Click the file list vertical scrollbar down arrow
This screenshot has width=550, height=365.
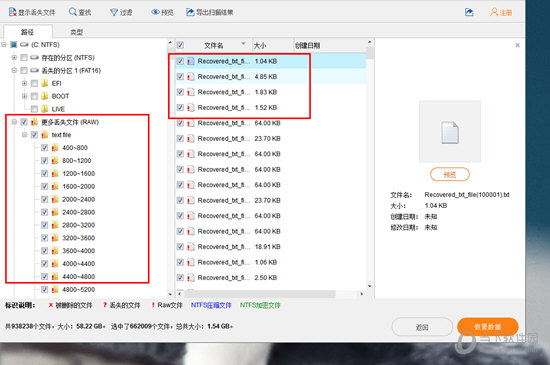tap(369, 286)
